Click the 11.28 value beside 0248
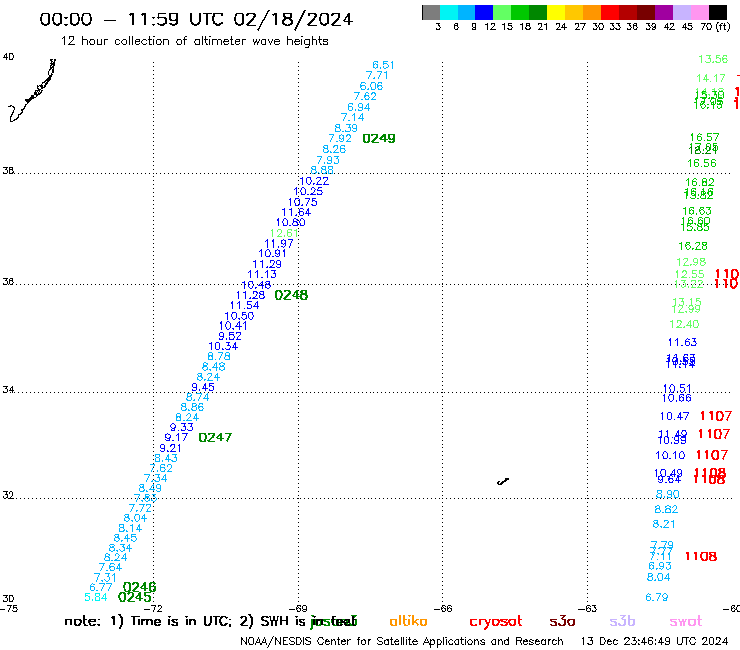The width and height of the screenshot is (740, 650). coord(251,295)
